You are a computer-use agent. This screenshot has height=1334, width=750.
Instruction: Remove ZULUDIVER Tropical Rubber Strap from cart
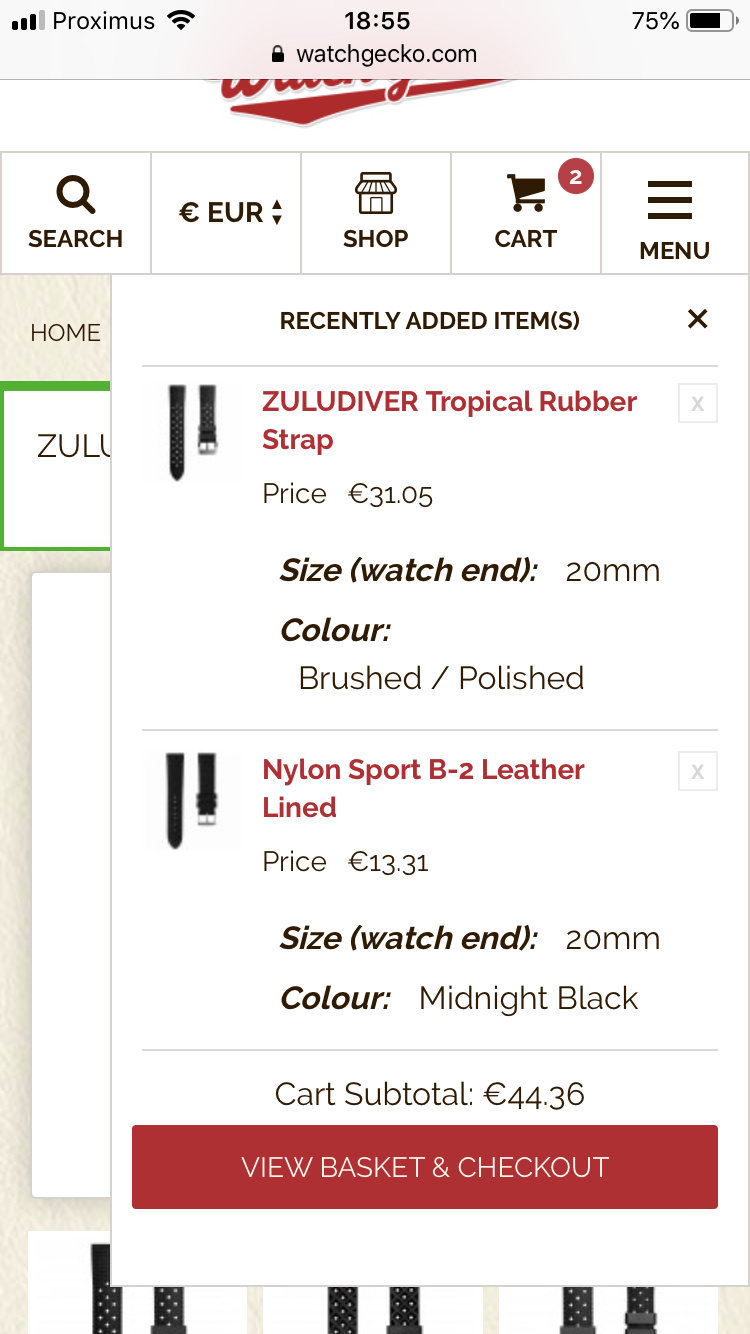(698, 404)
